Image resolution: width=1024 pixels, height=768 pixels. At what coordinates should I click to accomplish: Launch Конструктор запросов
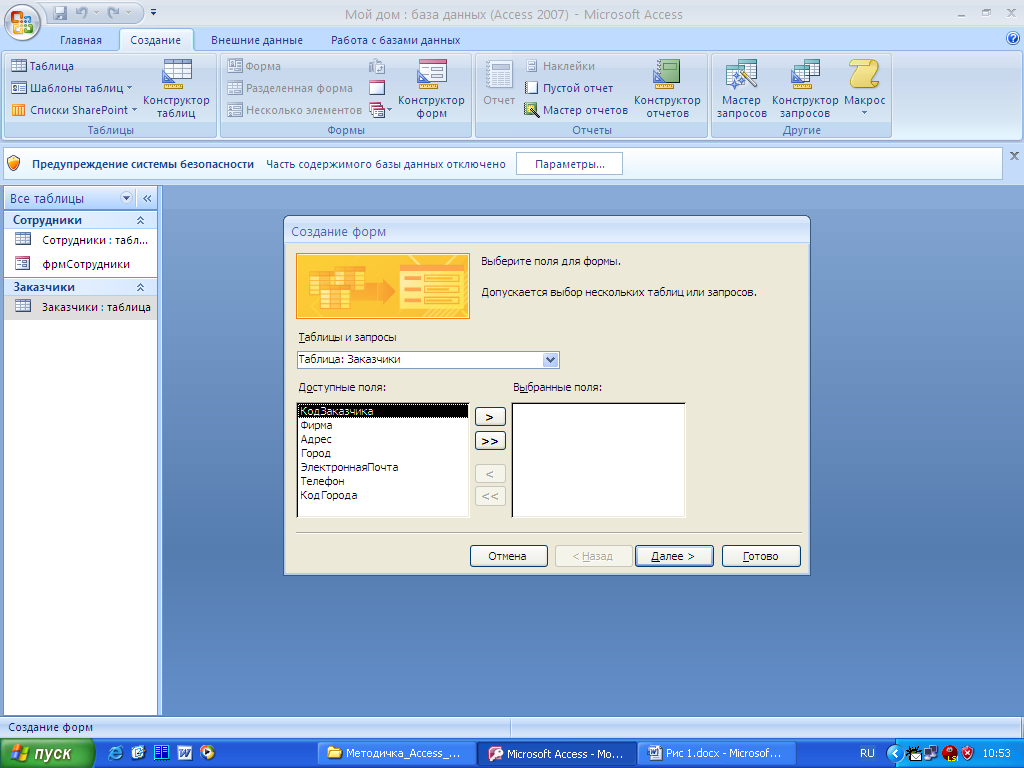click(805, 88)
